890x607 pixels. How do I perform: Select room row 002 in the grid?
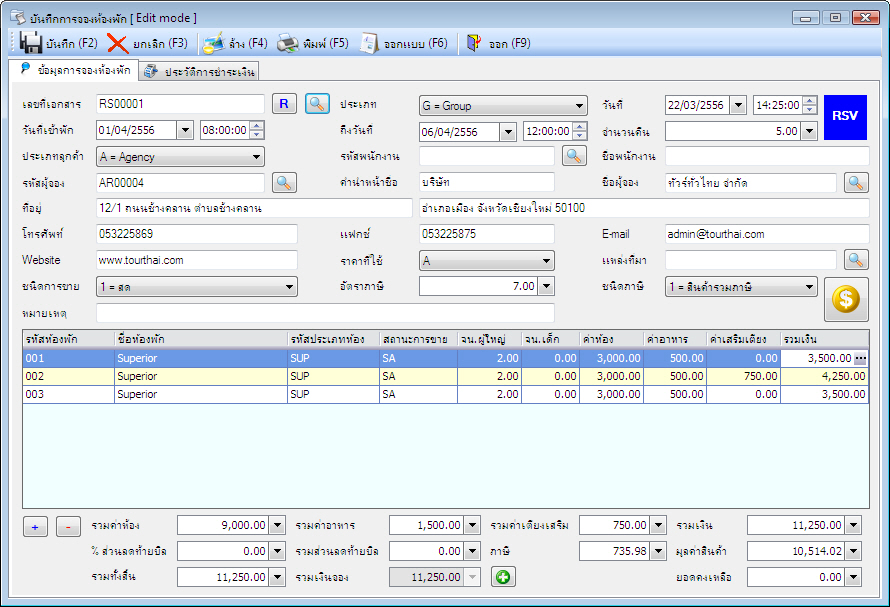[x=446, y=376]
